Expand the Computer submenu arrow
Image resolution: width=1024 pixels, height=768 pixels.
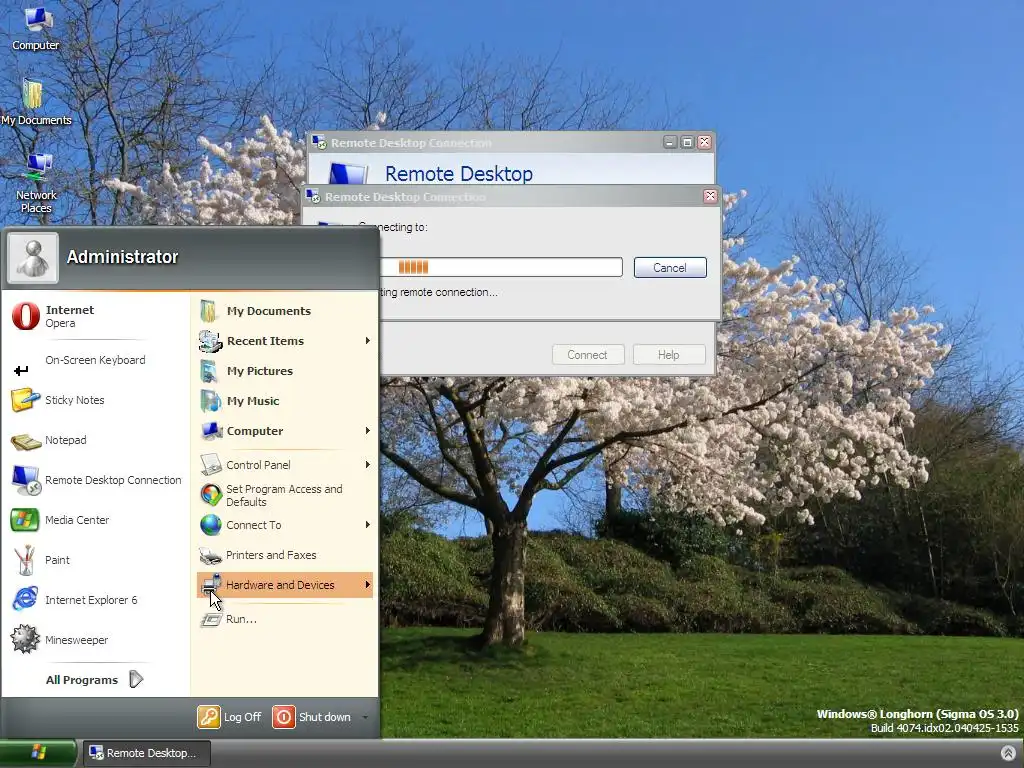point(368,431)
